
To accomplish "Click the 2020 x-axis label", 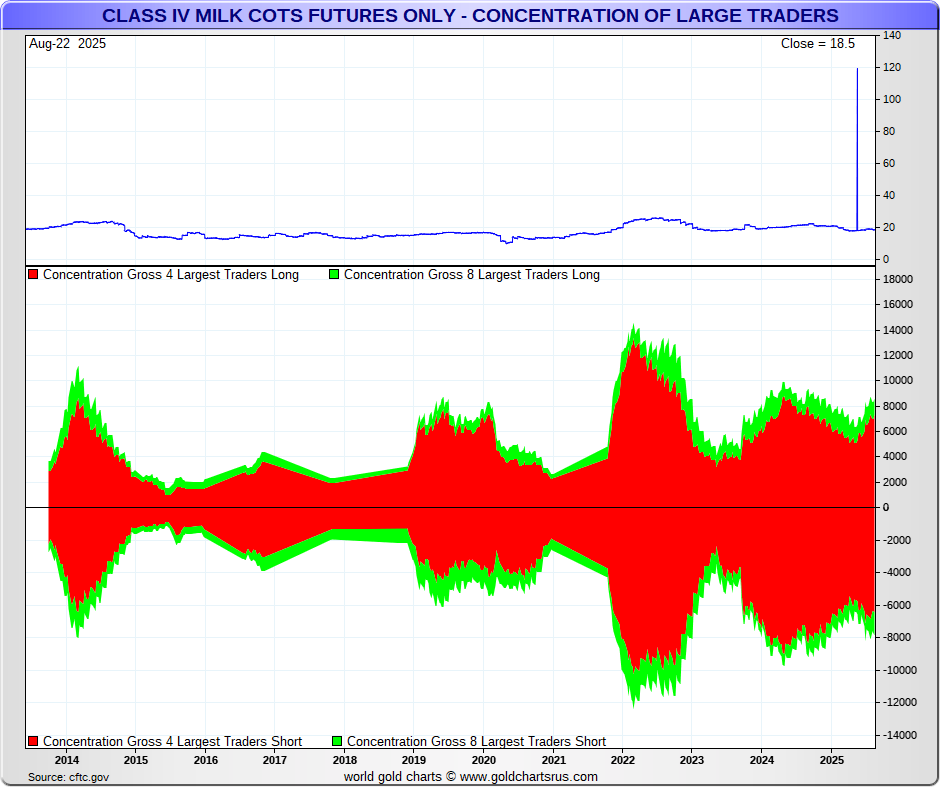I will click(484, 760).
